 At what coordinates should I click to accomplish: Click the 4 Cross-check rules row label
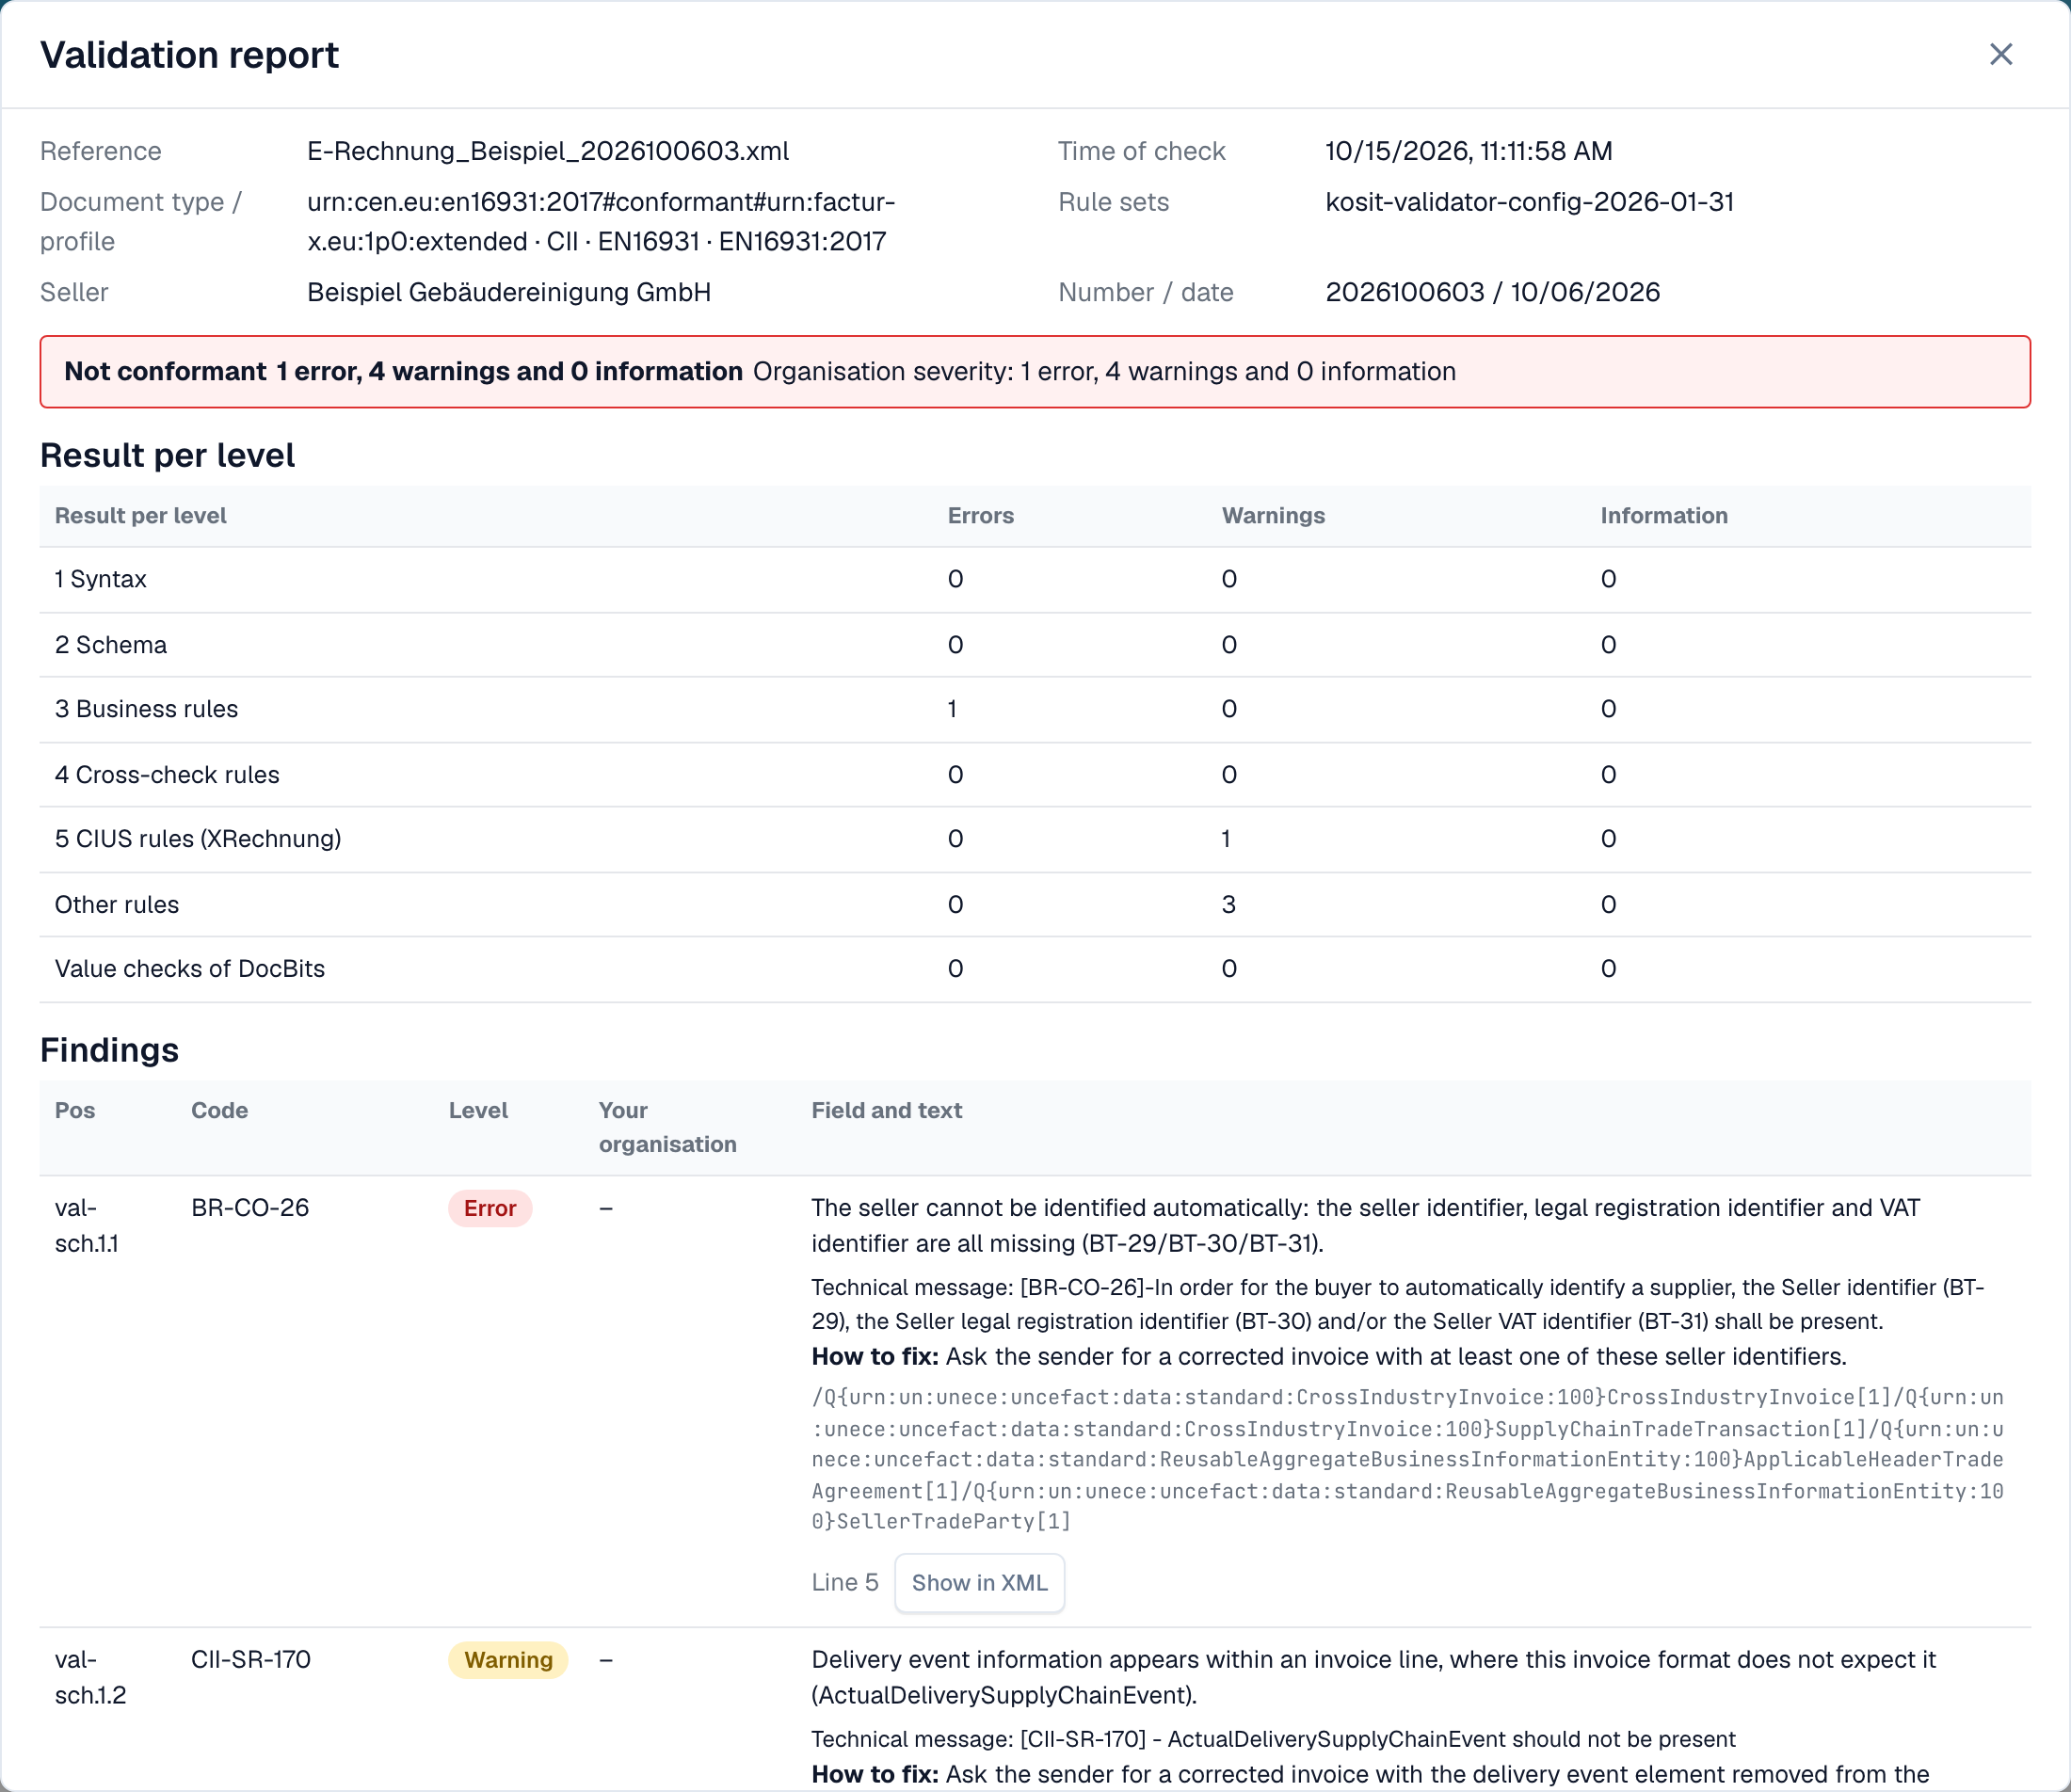pyautogui.click(x=167, y=775)
